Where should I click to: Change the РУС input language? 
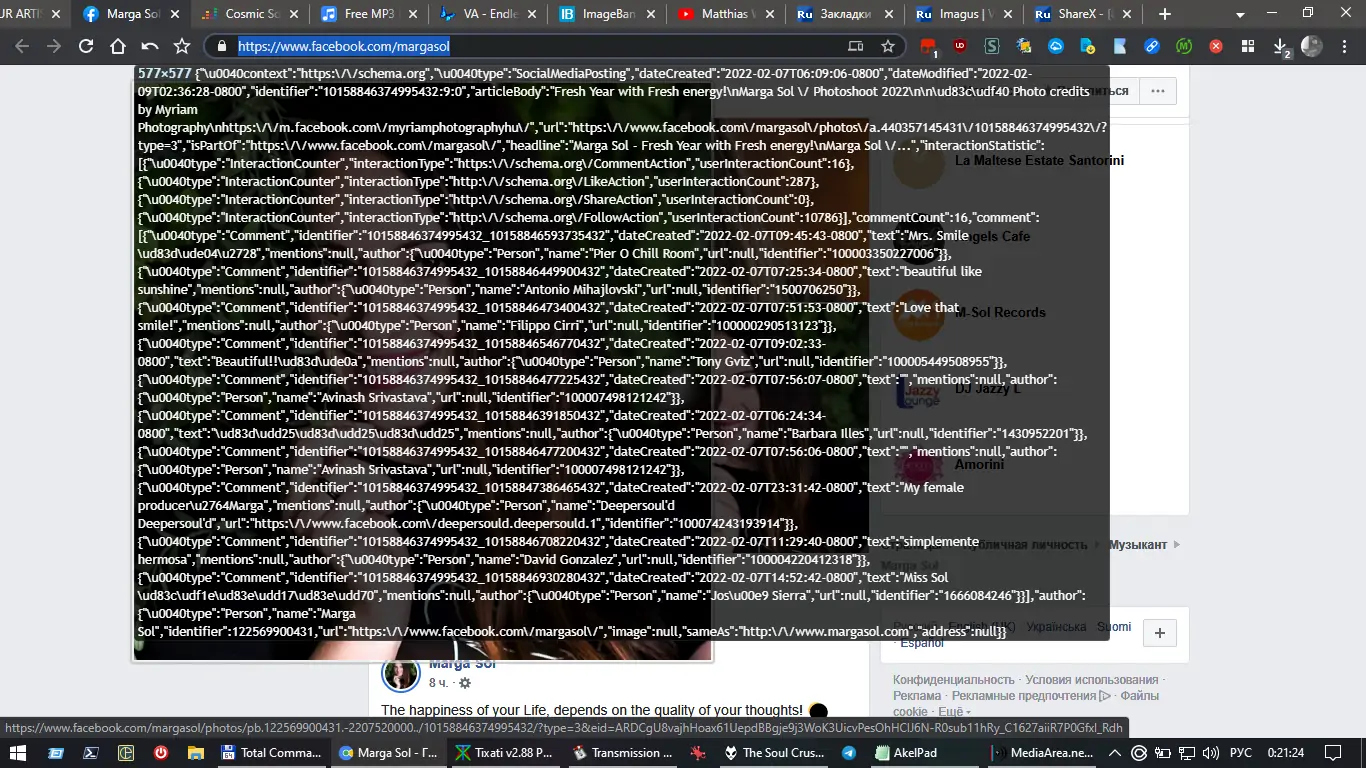click(1240, 752)
